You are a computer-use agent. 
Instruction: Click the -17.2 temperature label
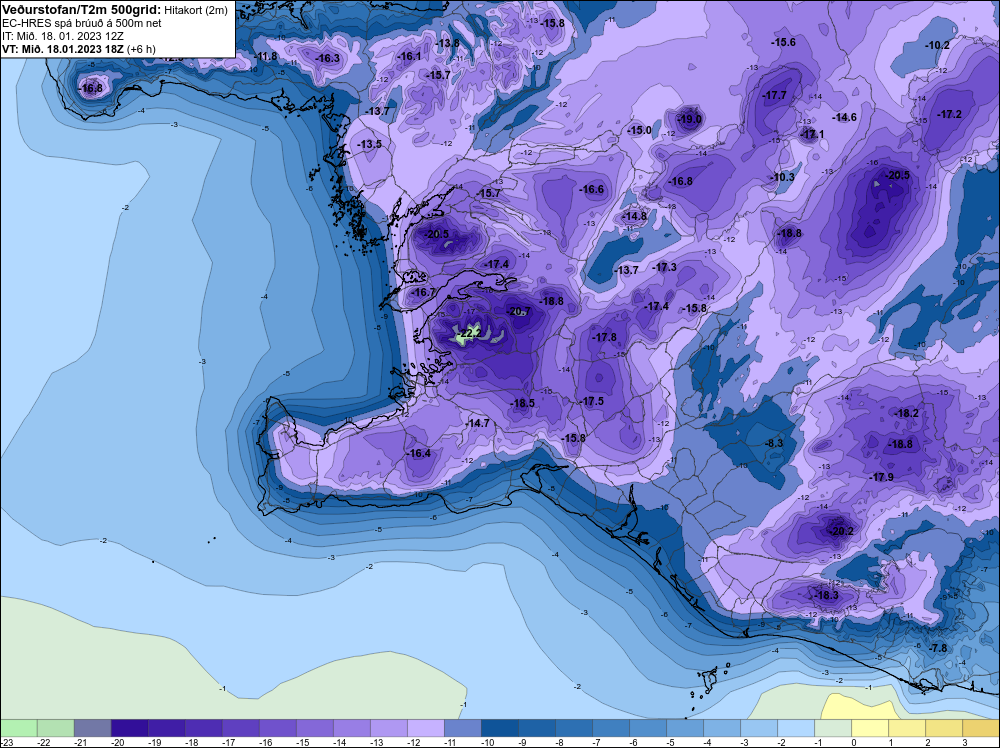pos(950,114)
